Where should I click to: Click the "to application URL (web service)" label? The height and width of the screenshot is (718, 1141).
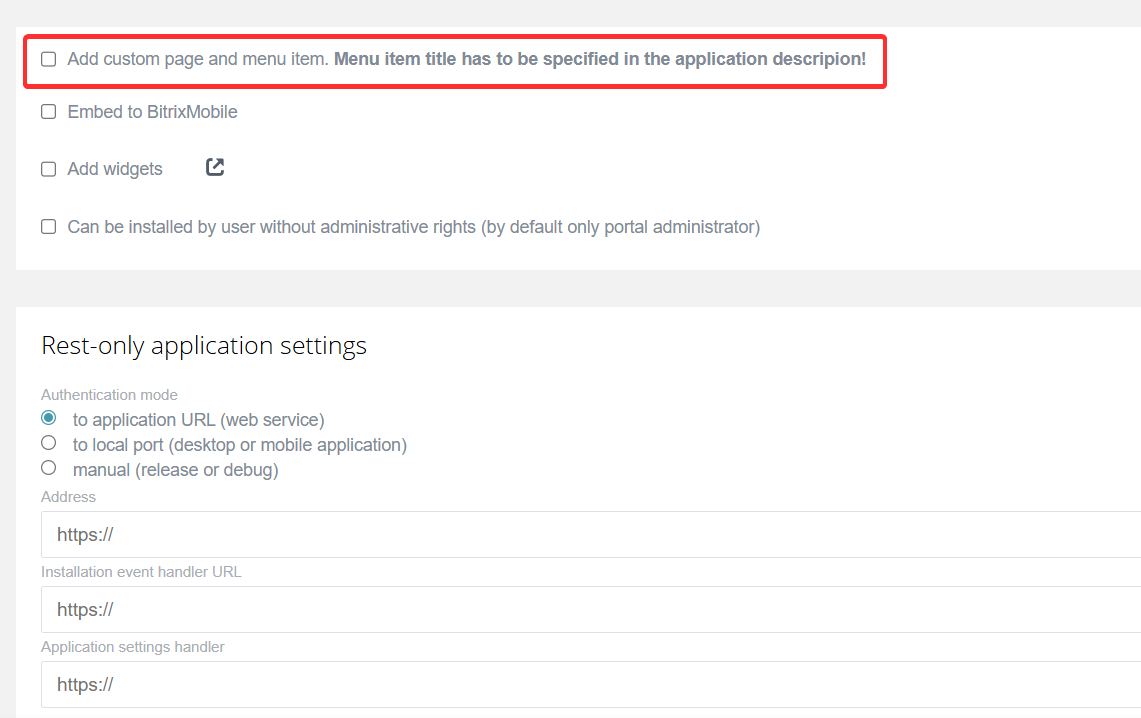198,420
